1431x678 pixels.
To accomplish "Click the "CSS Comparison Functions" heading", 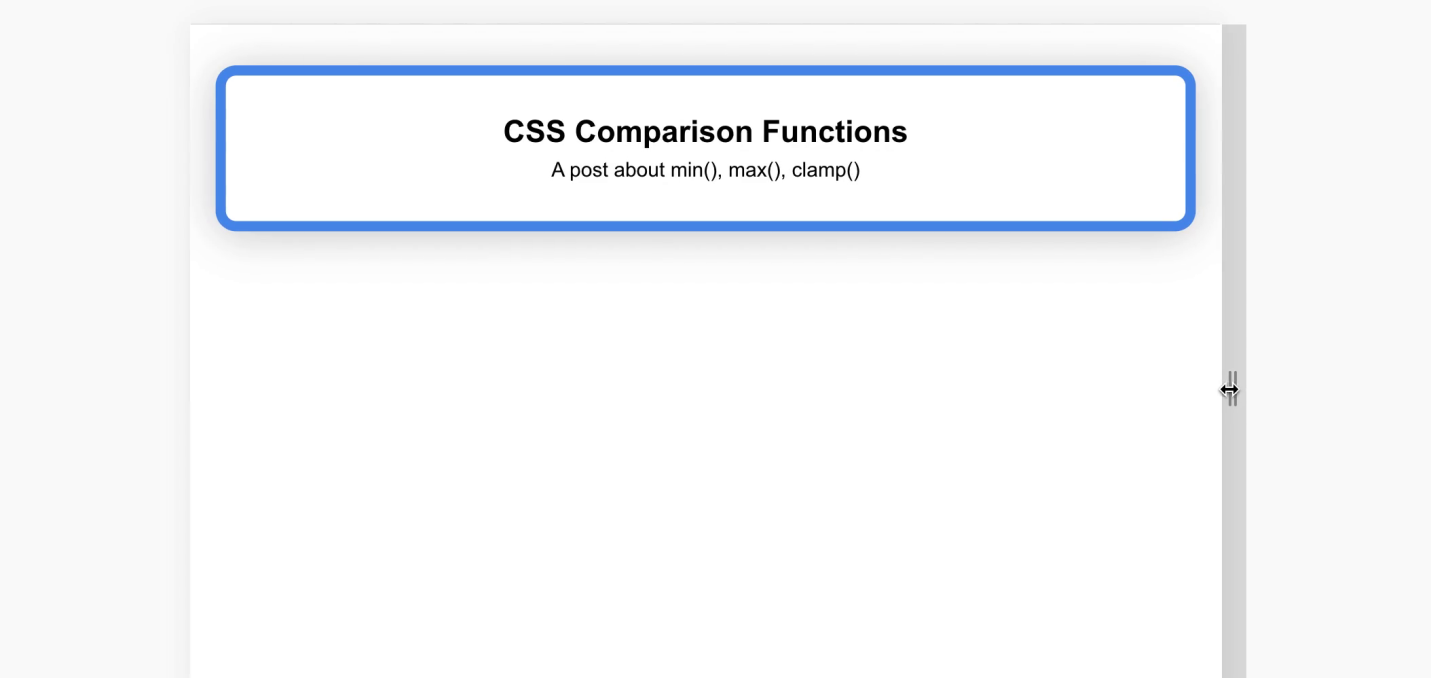I will tap(705, 132).
